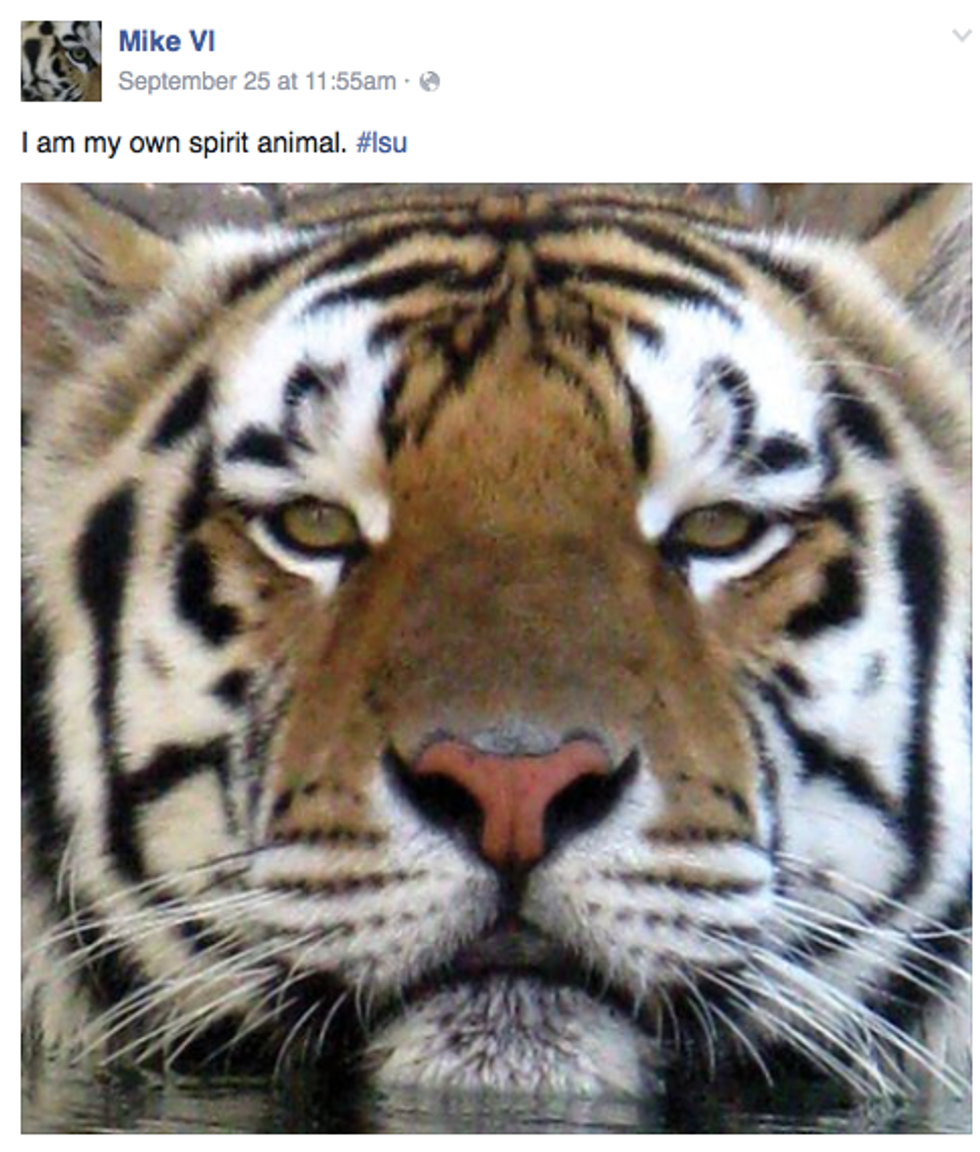This screenshot has height=1152, width=980.
Task: Click the globe public privacy icon
Action: 430,82
